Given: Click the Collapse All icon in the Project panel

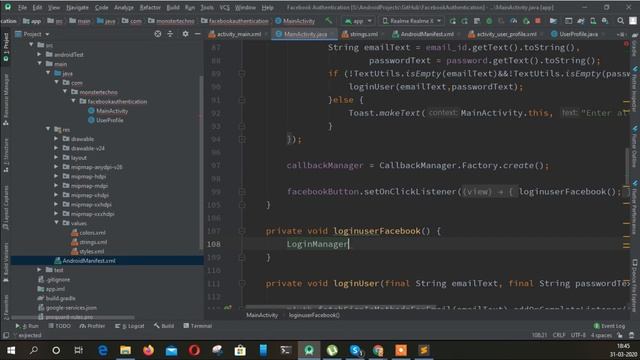Looking at the screenshot, I should pos(170,34).
